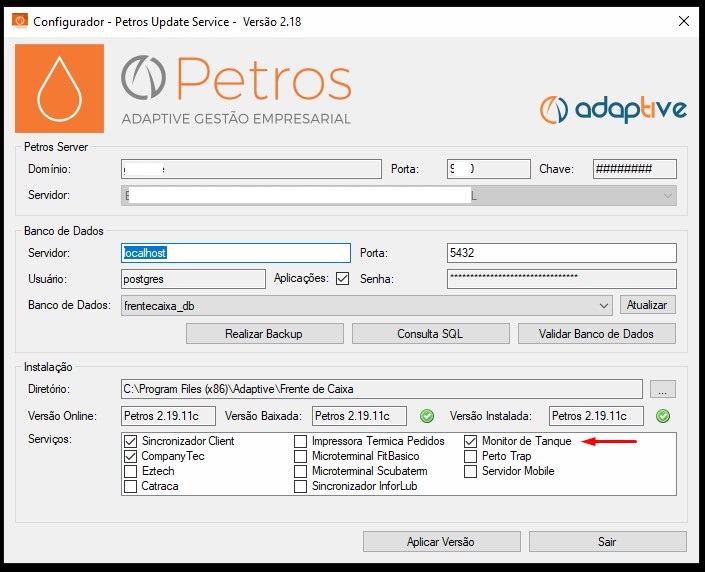Click the Domínio input field

coord(251,169)
